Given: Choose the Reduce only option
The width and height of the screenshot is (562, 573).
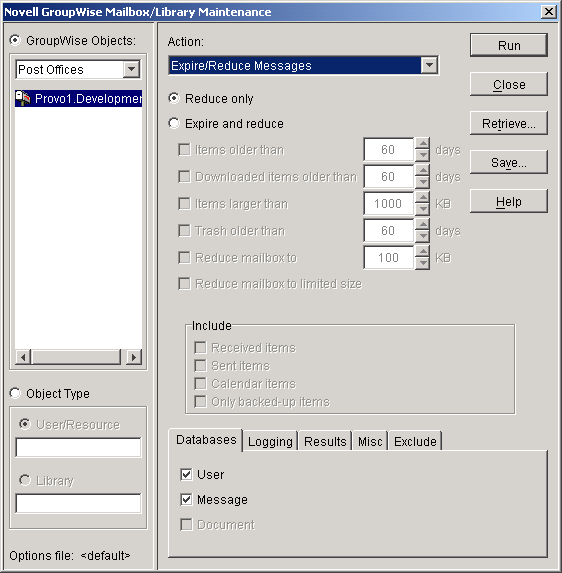Looking at the screenshot, I should click(174, 98).
